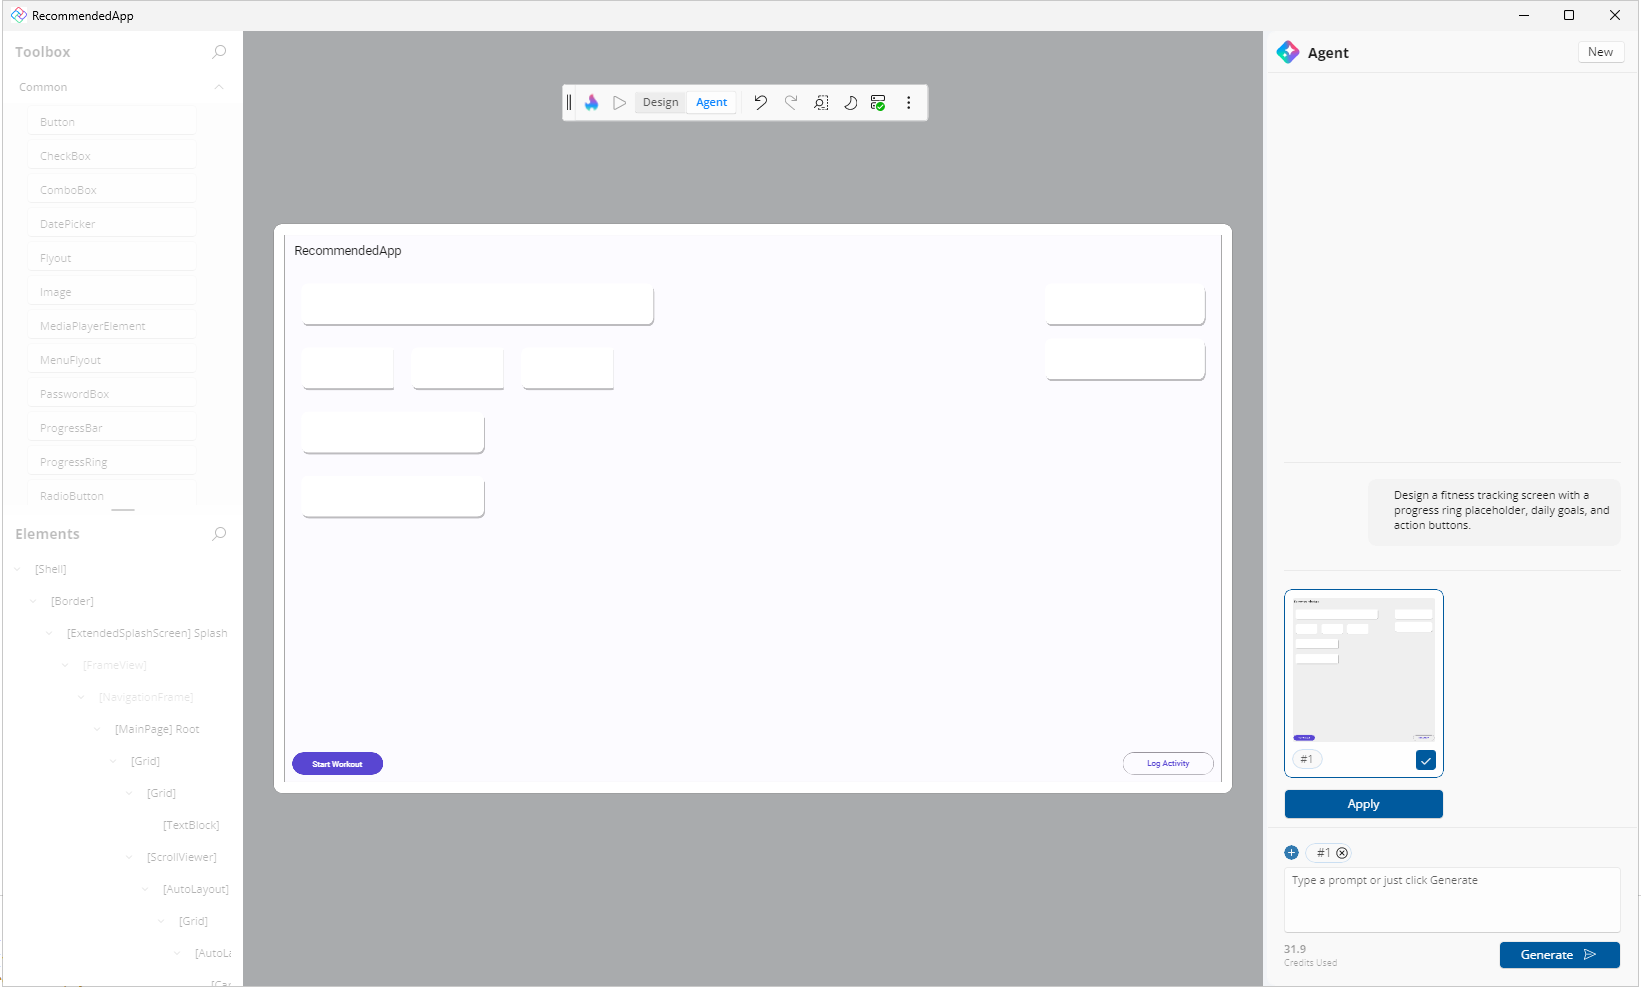Remove the #1 chip from the prompt
This screenshot has height=990, width=1641.
1342,853
